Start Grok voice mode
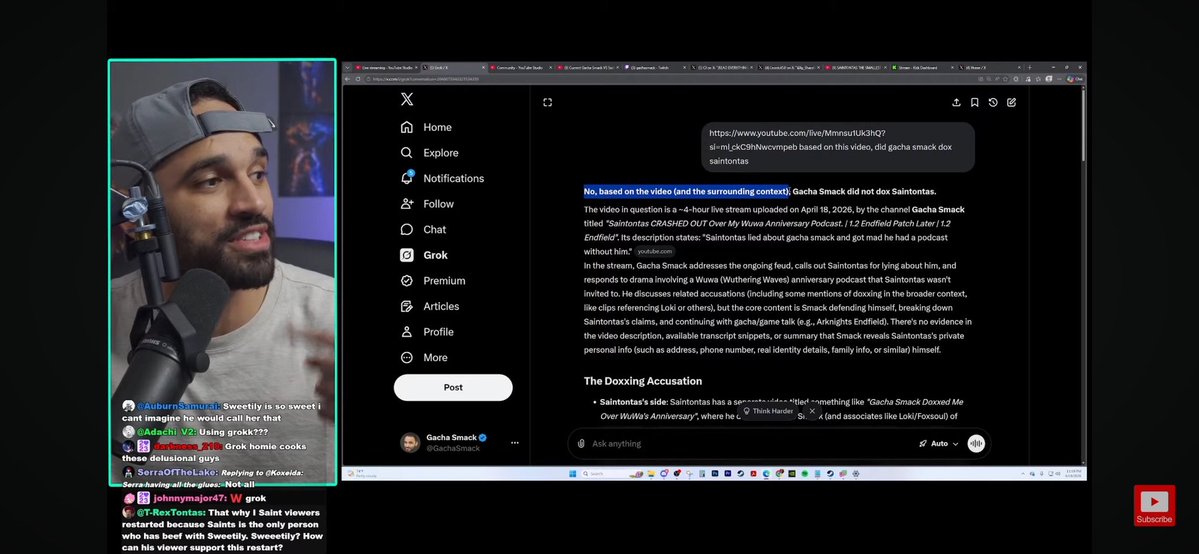The width and height of the screenshot is (1199, 554). point(976,443)
